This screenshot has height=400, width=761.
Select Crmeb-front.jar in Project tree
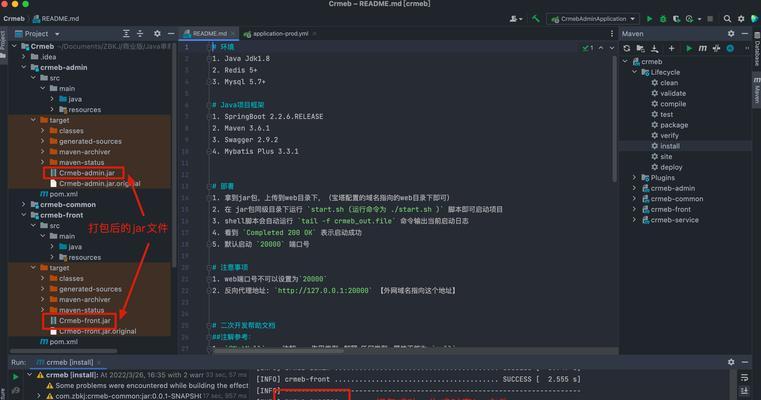pyautogui.click(x=84, y=320)
